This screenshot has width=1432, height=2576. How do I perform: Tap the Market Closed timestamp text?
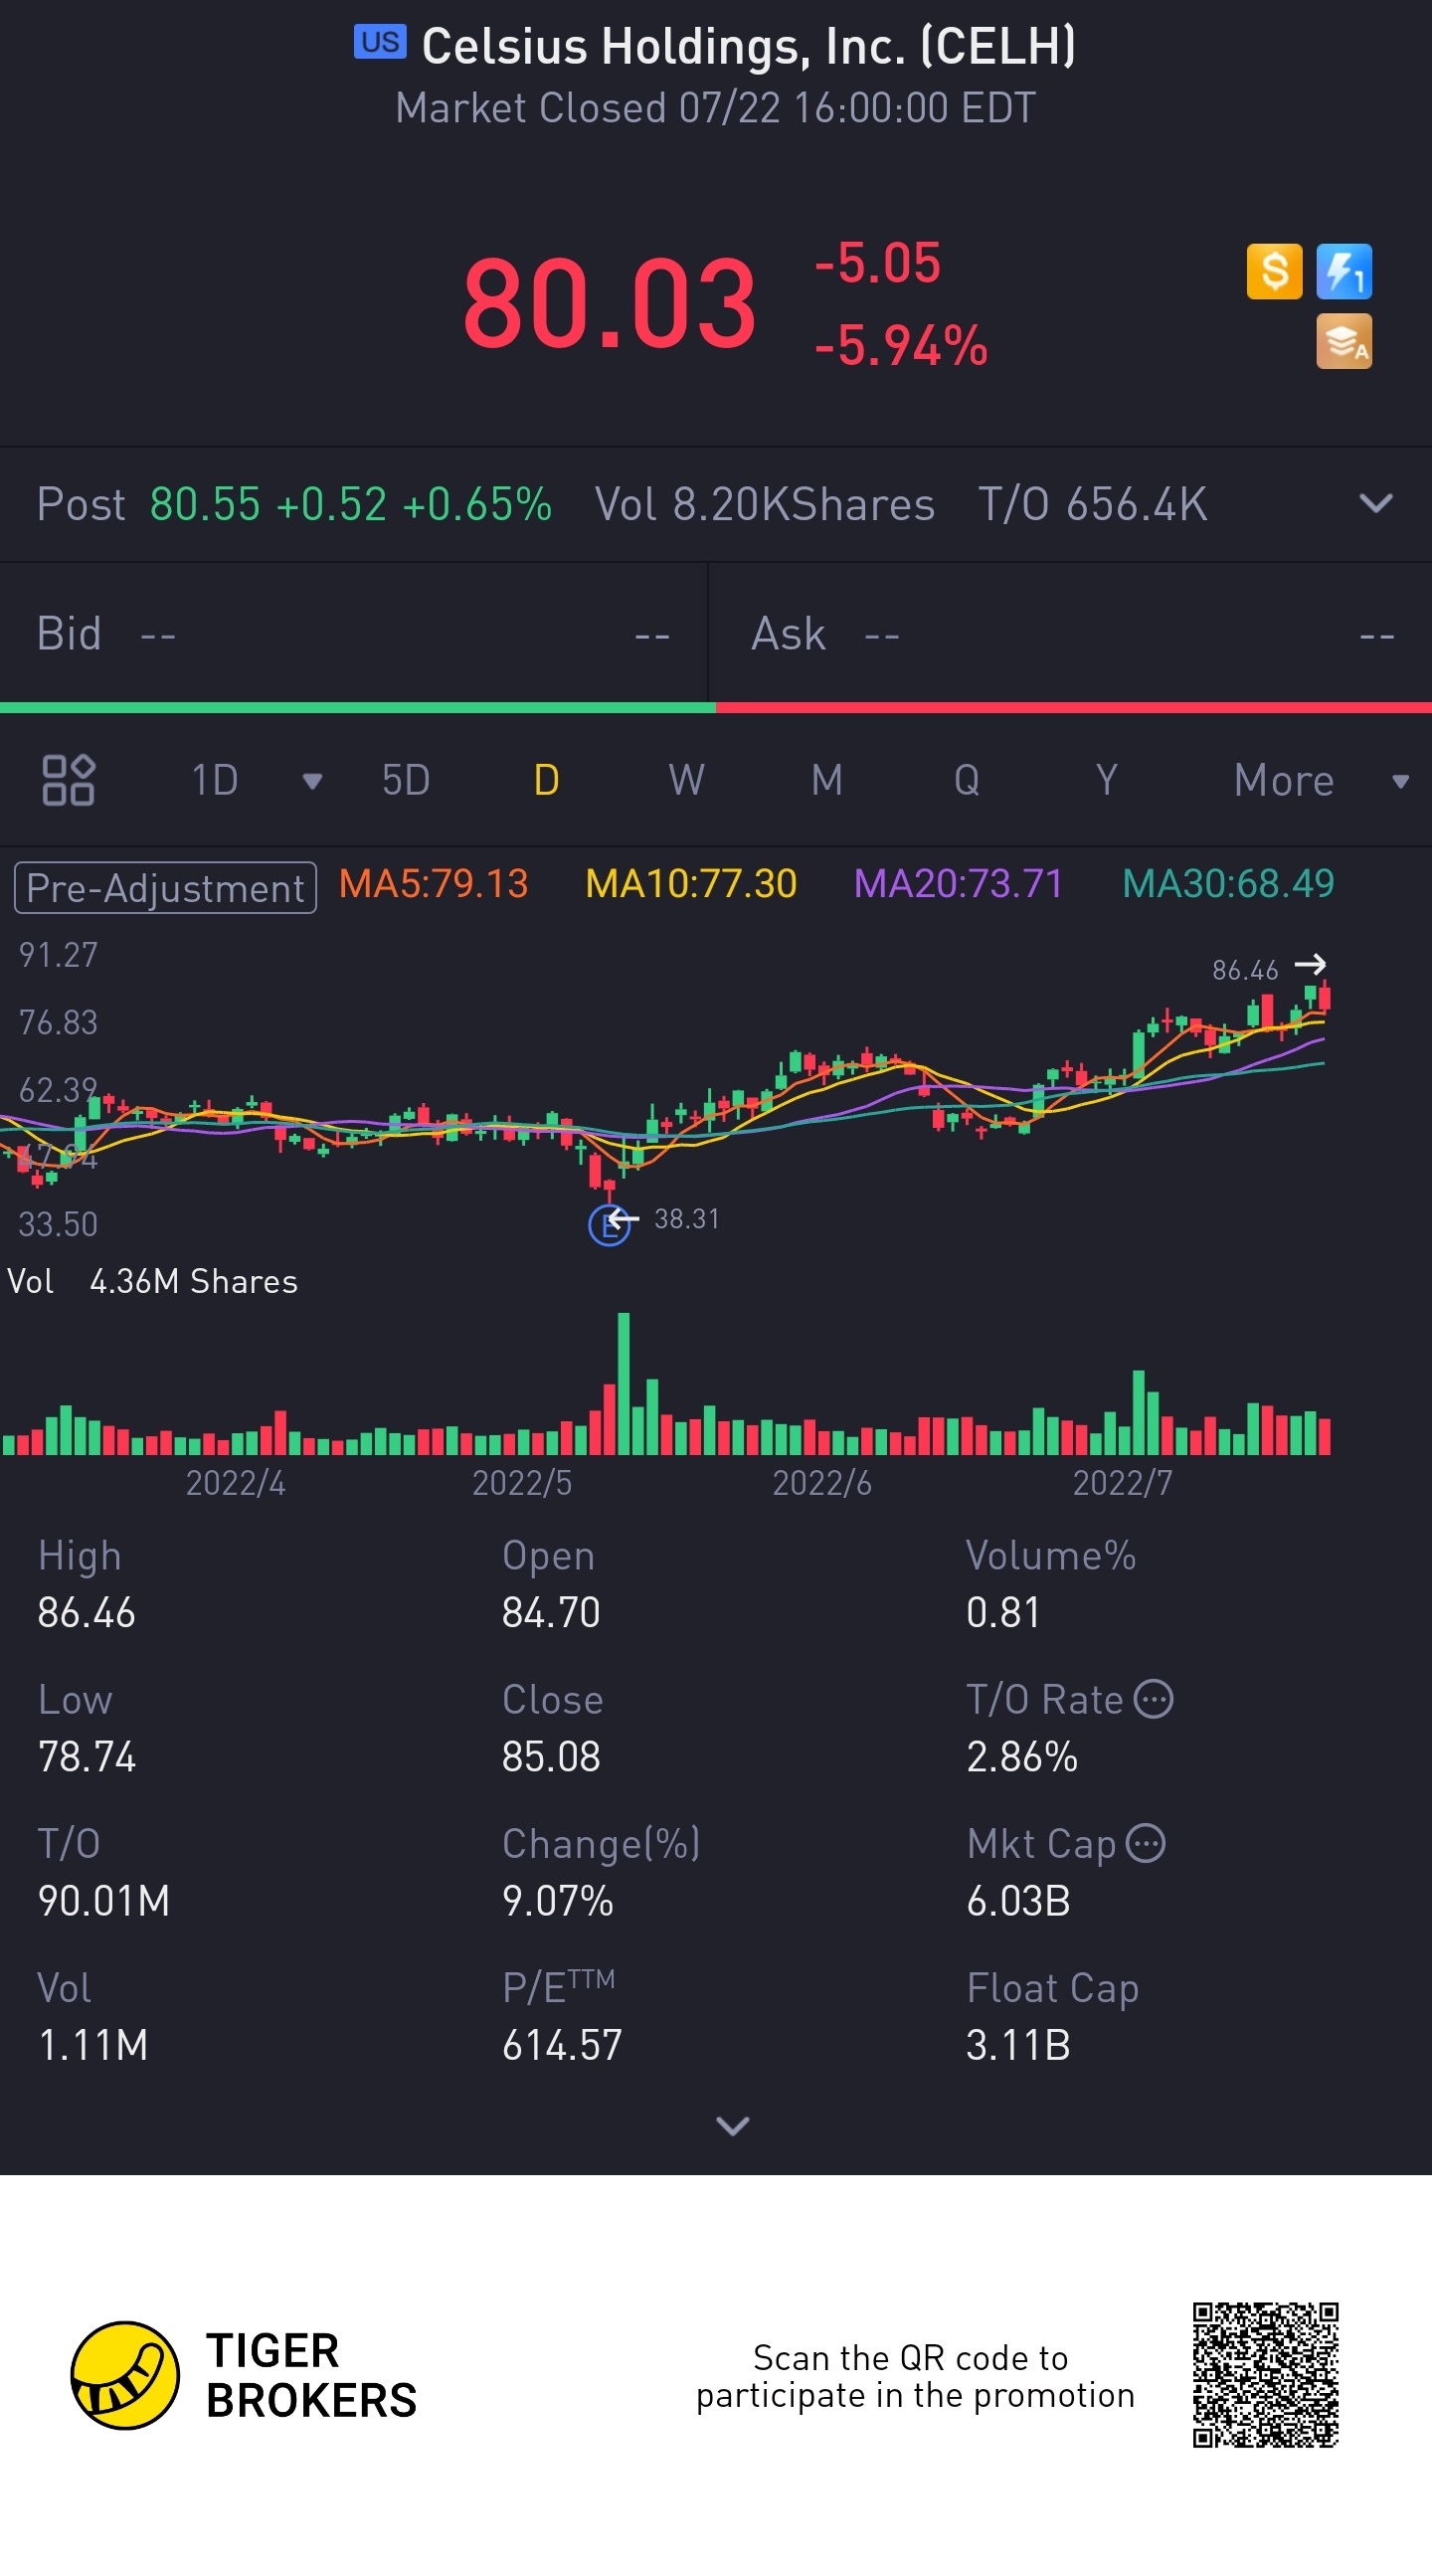point(715,108)
